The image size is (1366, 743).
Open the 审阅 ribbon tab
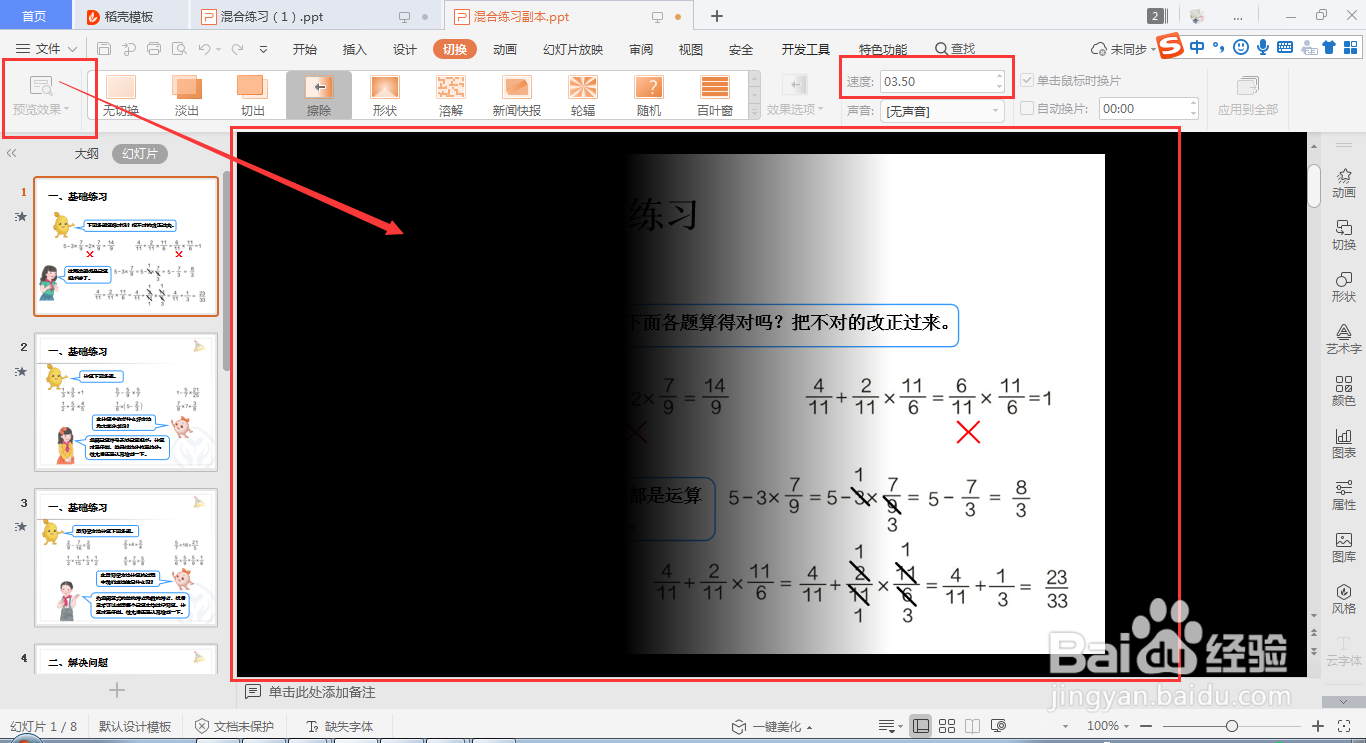(x=641, y=49)
